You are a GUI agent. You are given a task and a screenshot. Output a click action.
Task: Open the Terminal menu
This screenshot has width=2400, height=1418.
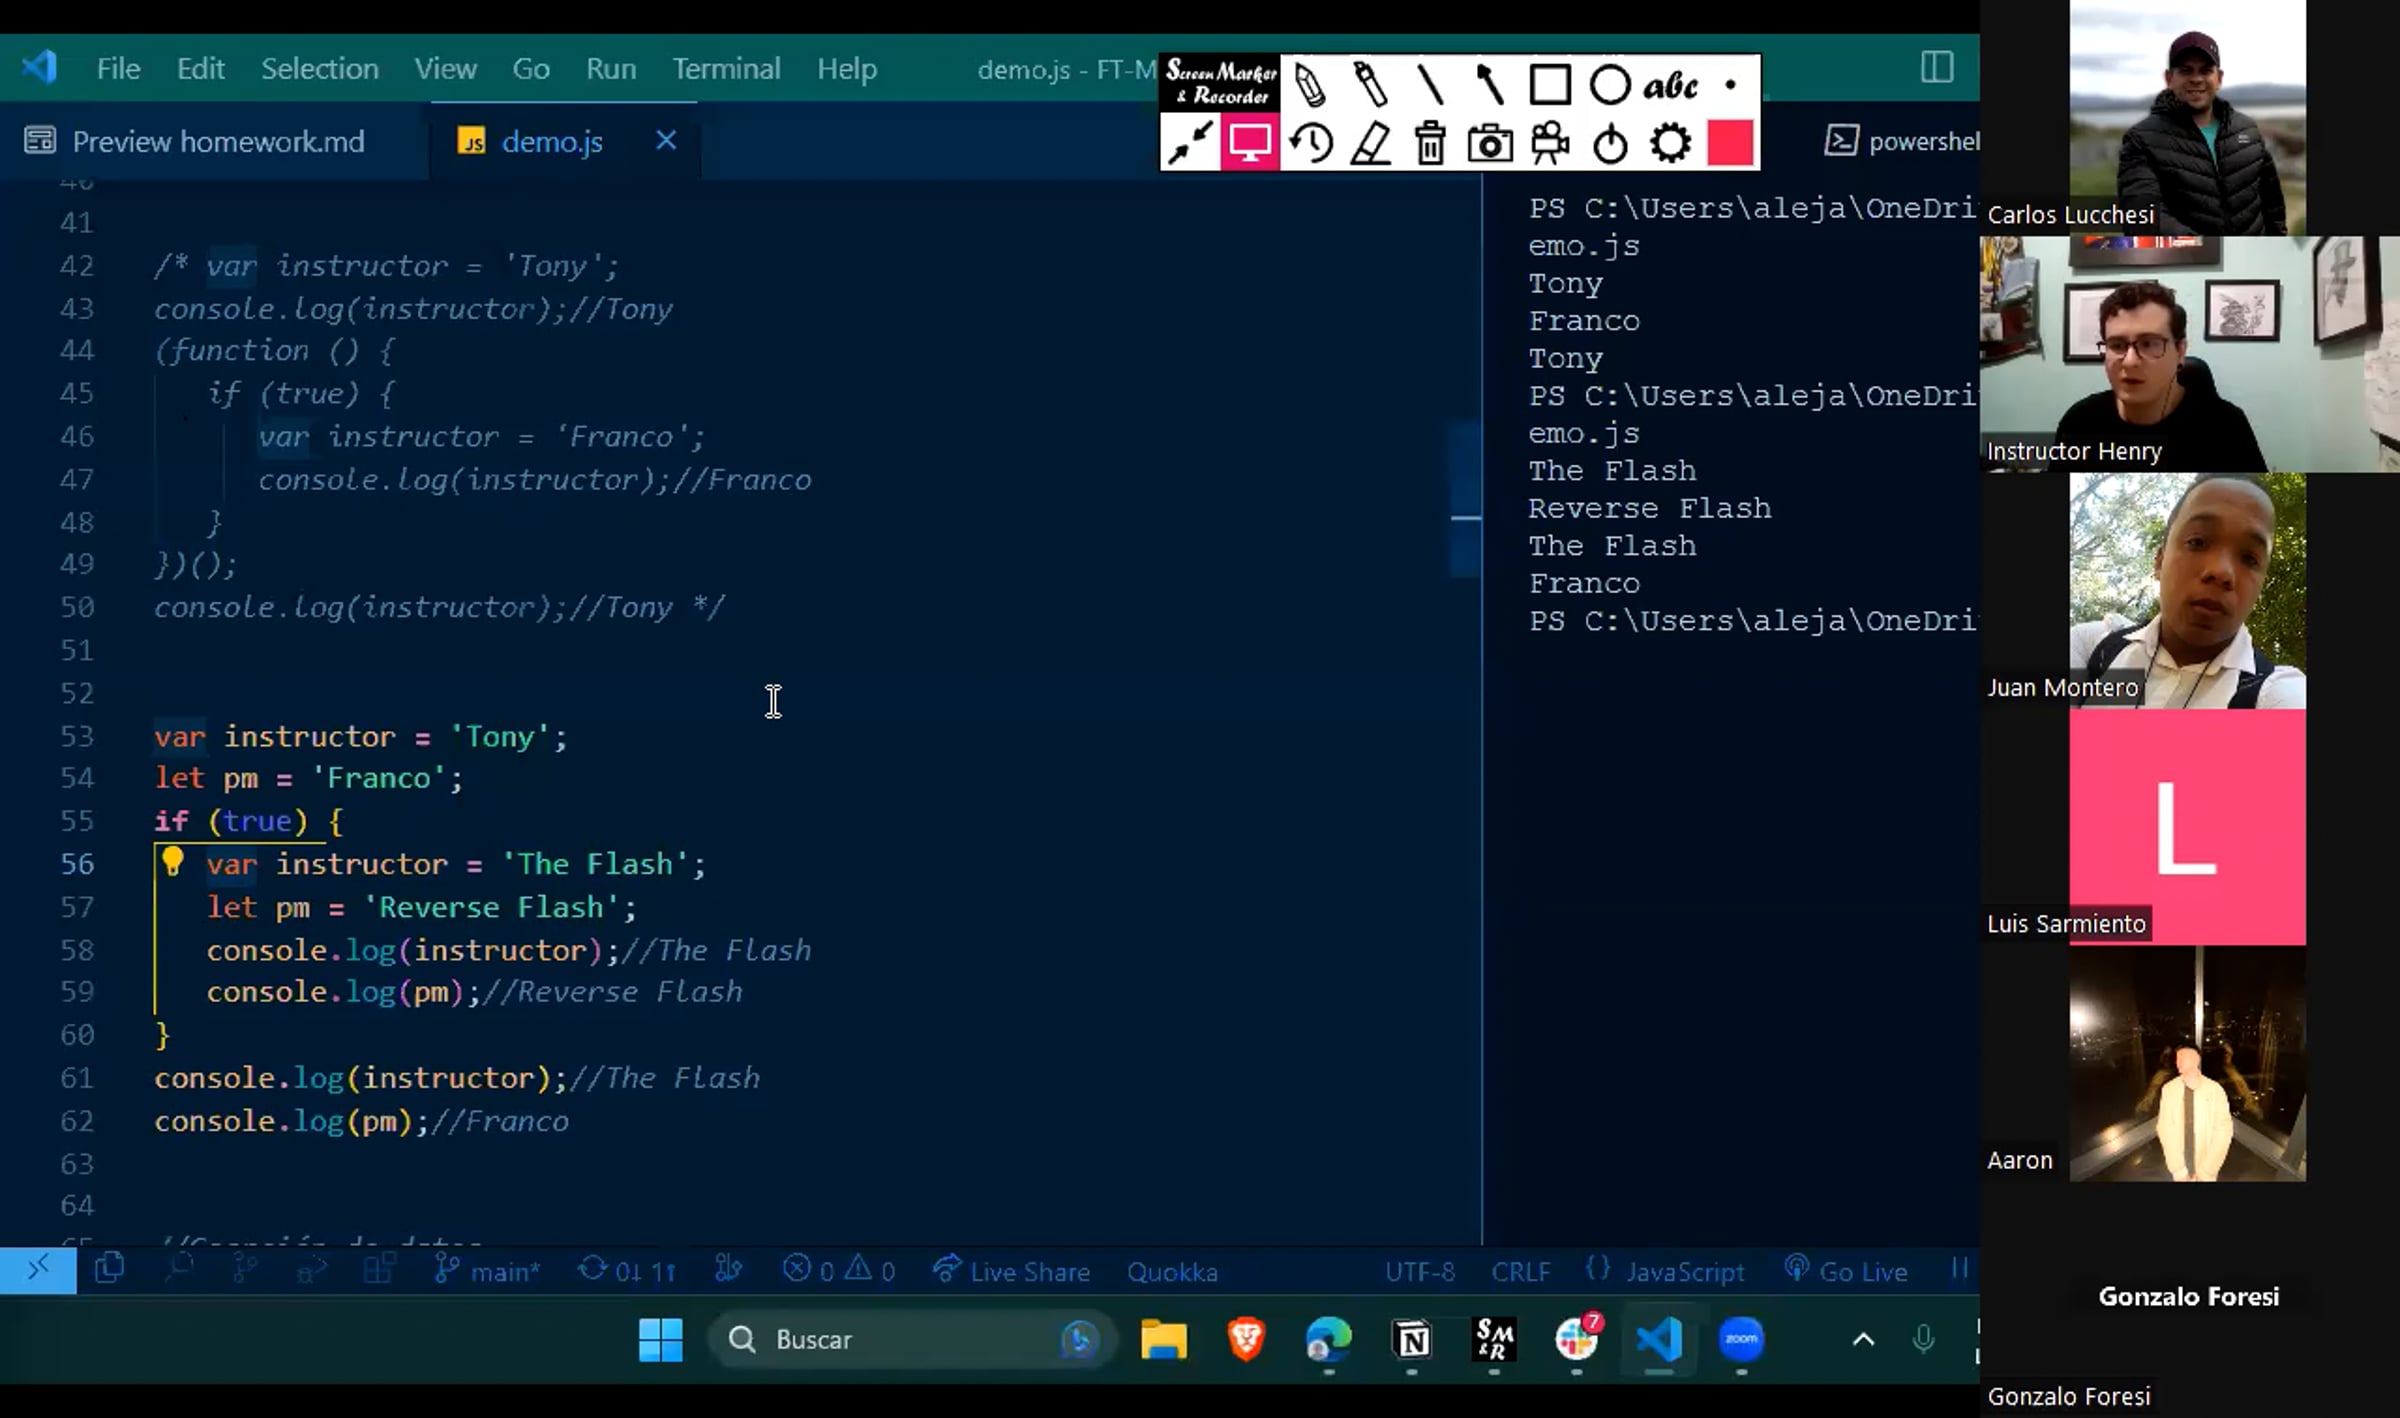coord(726,68)
